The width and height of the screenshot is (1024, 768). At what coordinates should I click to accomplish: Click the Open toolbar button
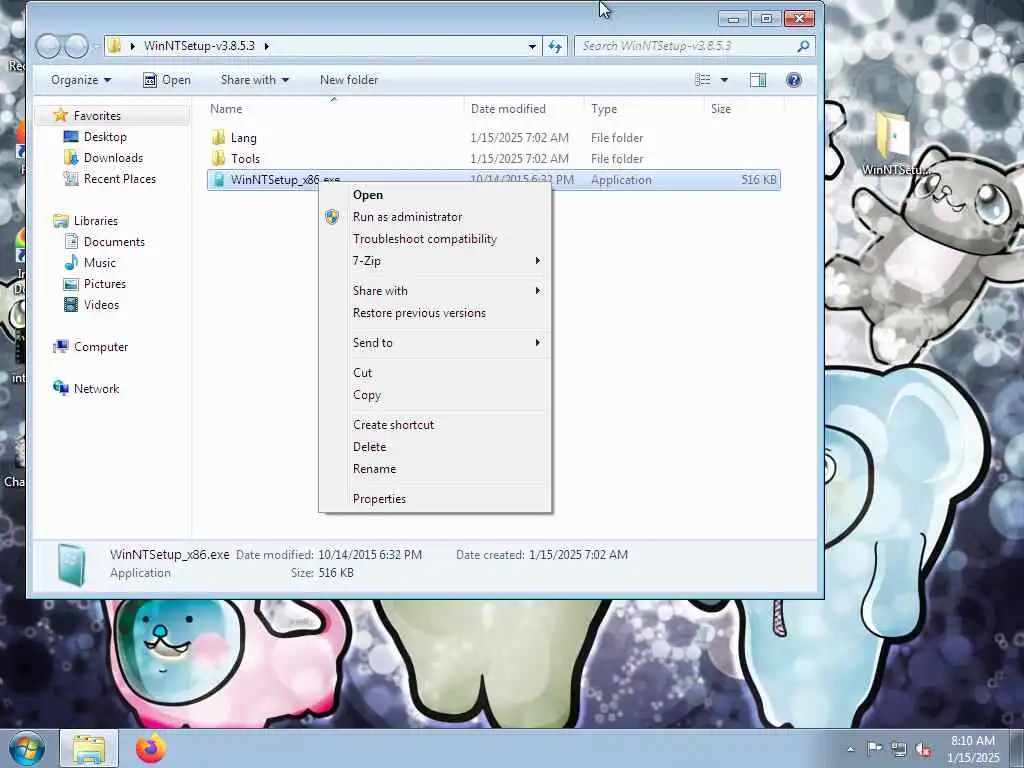point(167,80)
